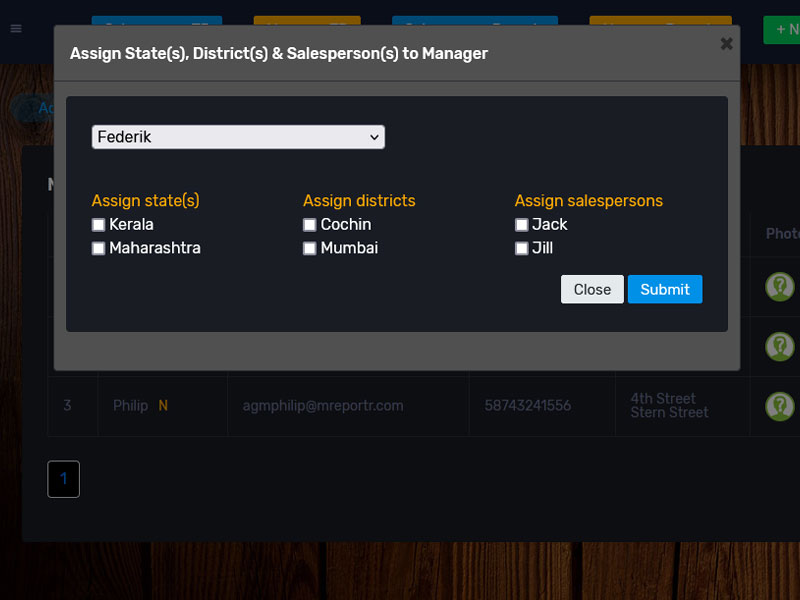Close the modal with the X icon

coord(726,44)
